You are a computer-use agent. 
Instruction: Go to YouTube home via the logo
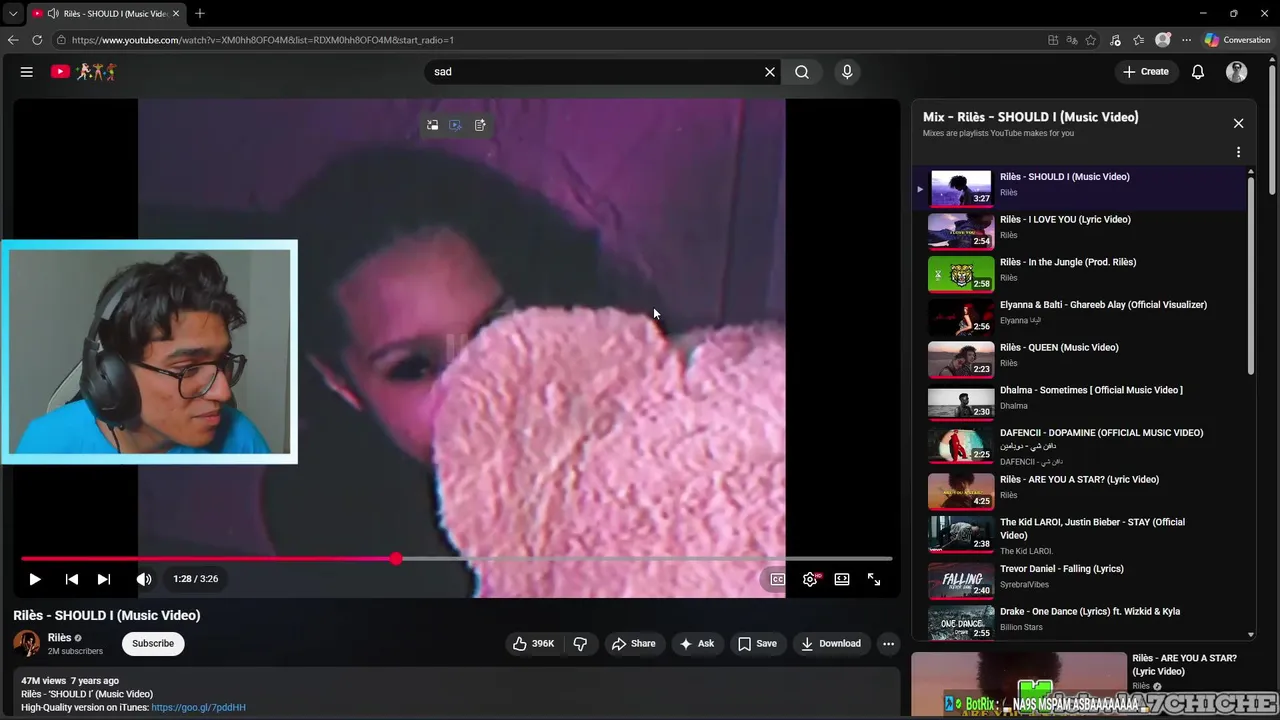[84, 72]
